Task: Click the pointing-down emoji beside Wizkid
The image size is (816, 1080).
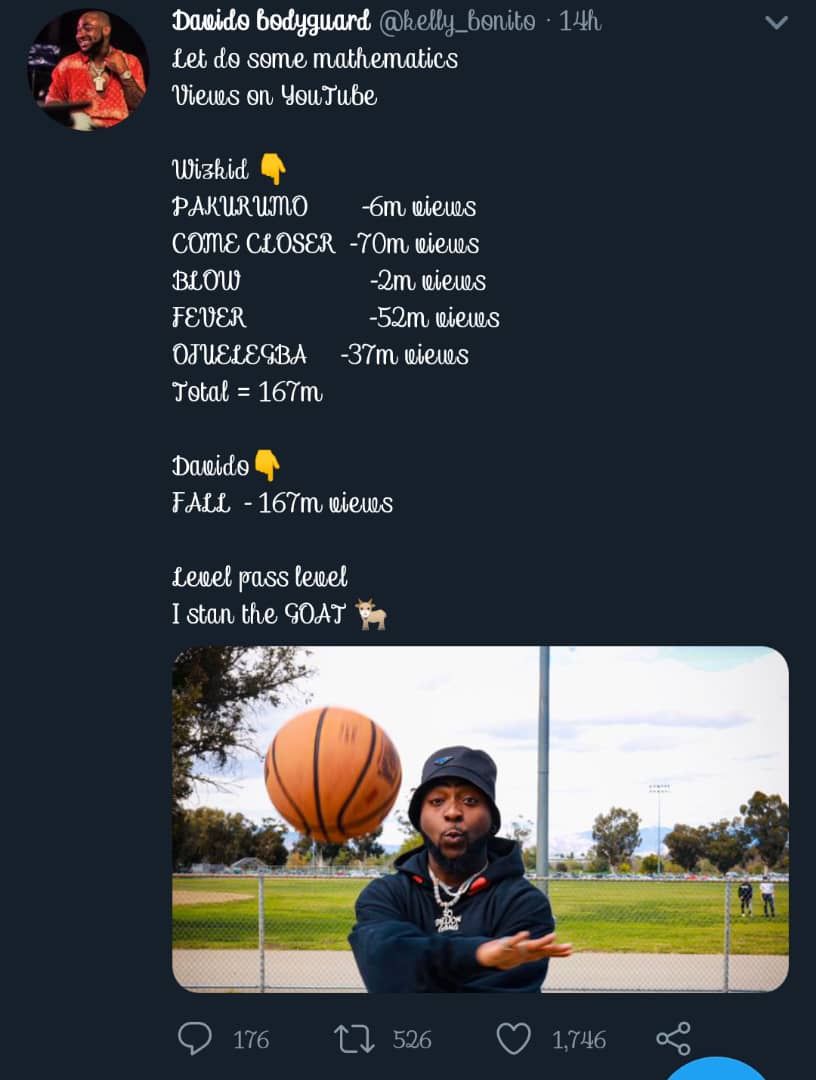Action: click(272, 170)
